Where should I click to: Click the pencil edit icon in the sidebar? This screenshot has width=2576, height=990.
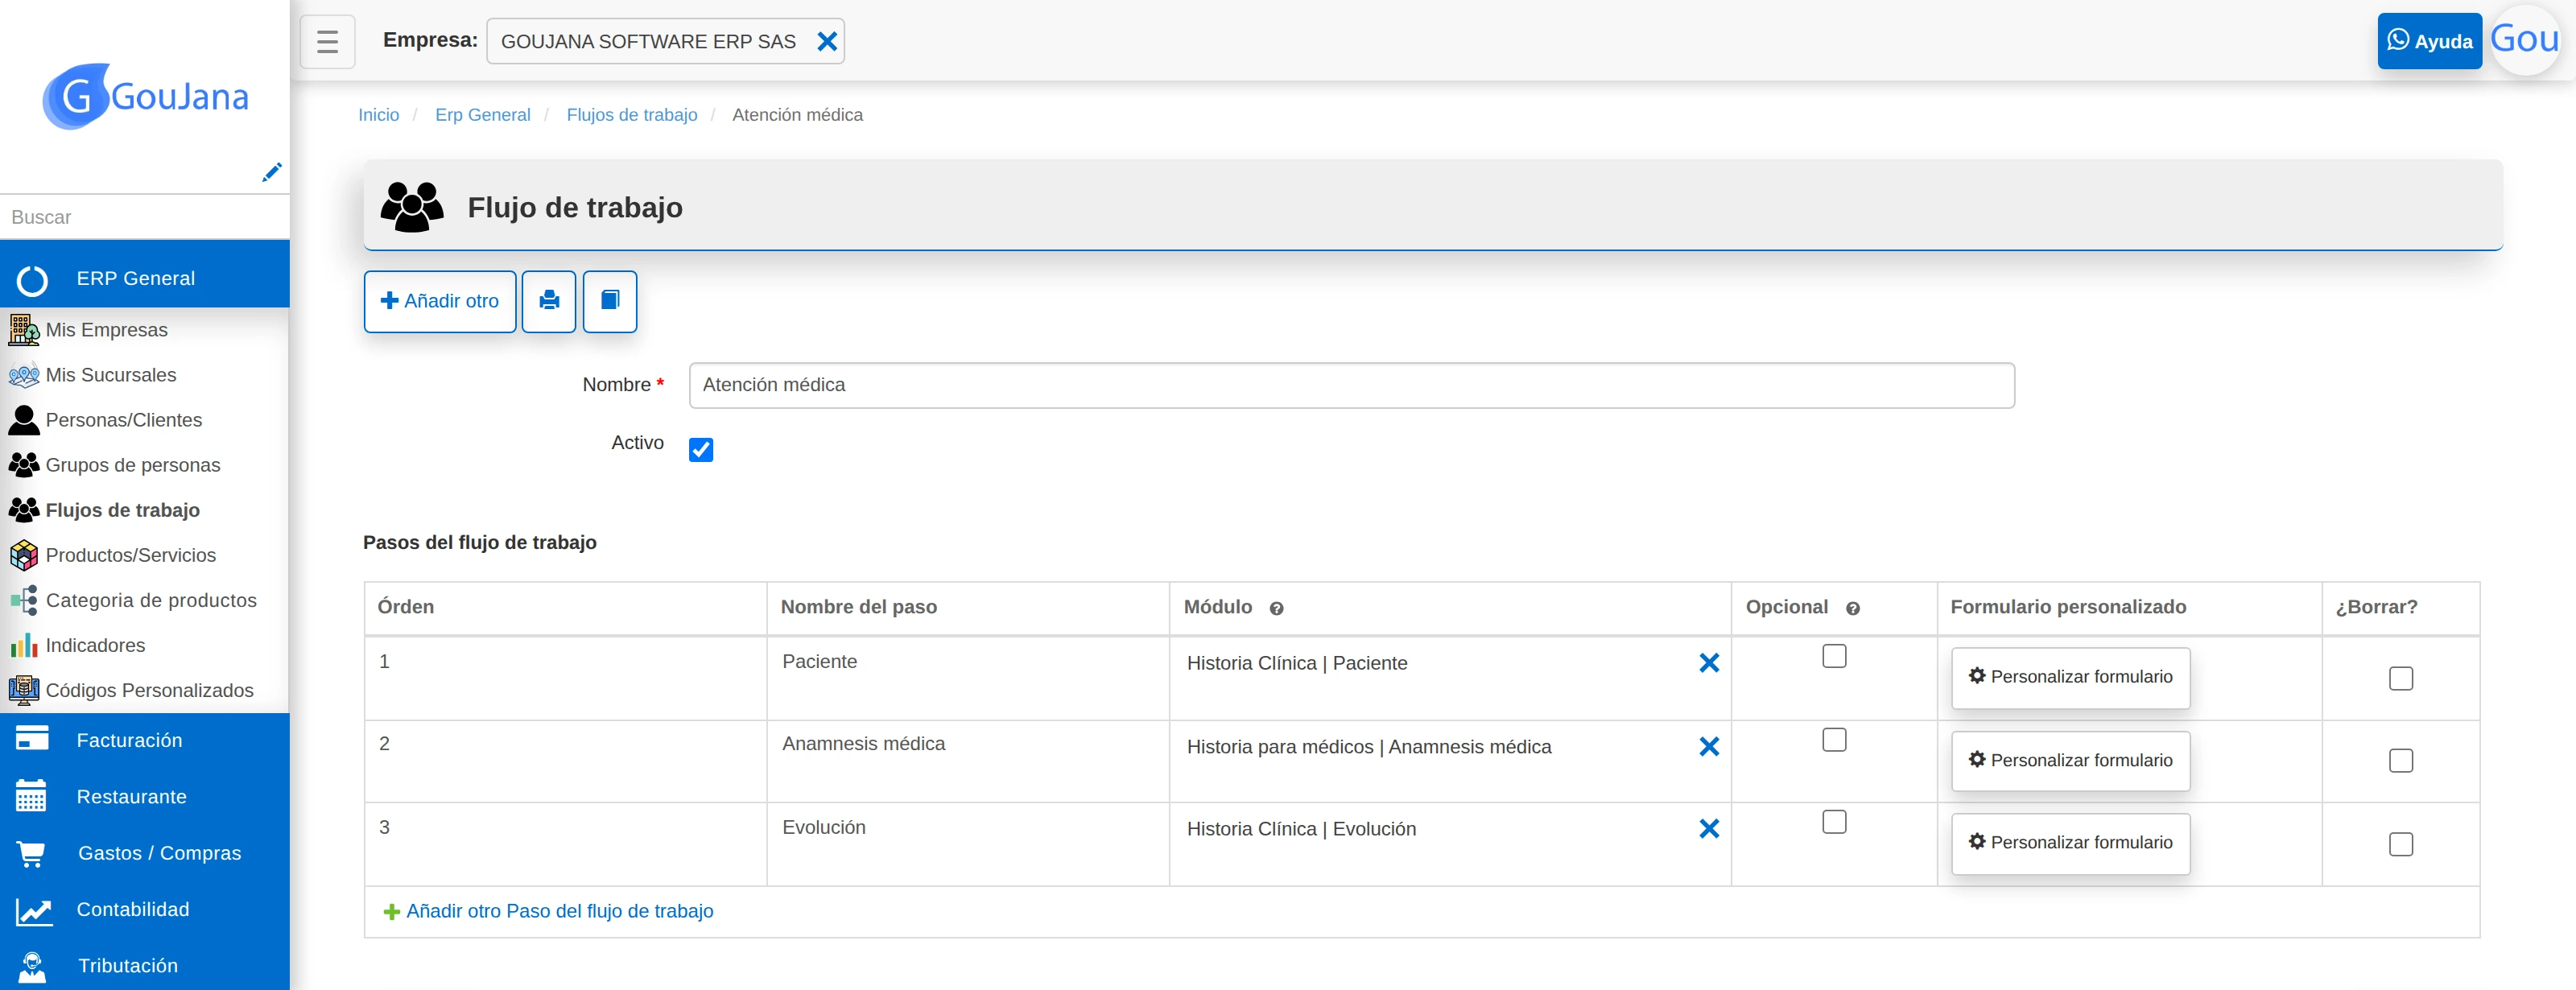pyautogui.click(x=271, y=172)
